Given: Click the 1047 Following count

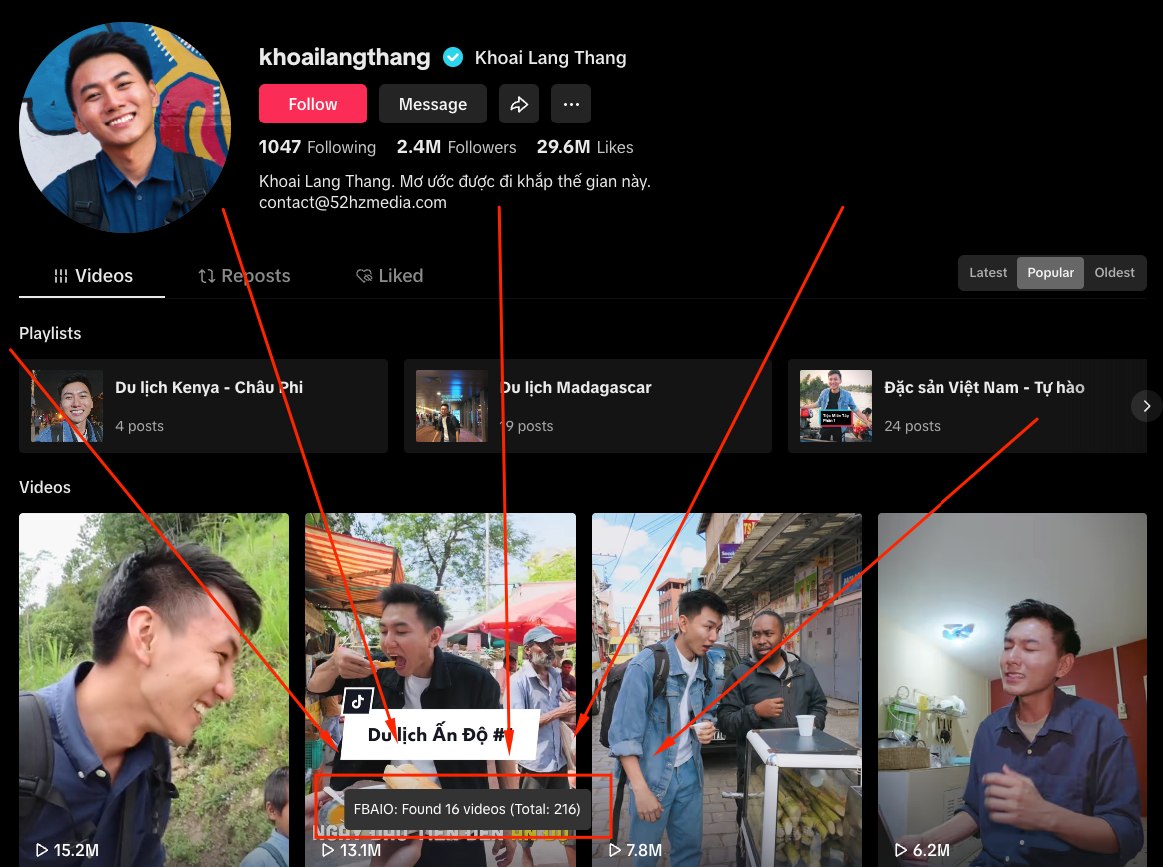Looking at the screenshot, I should pyautogui.click(x=317, y=147).
